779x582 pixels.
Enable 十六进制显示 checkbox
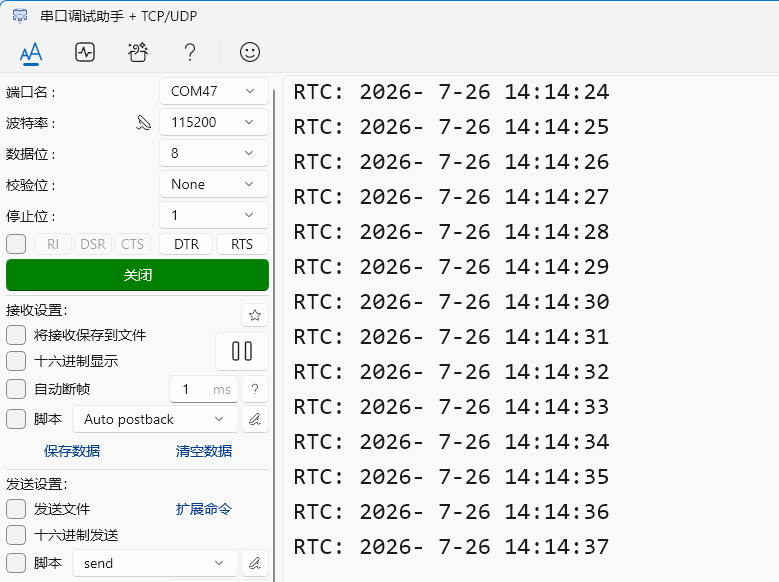(x=16, y=361)
